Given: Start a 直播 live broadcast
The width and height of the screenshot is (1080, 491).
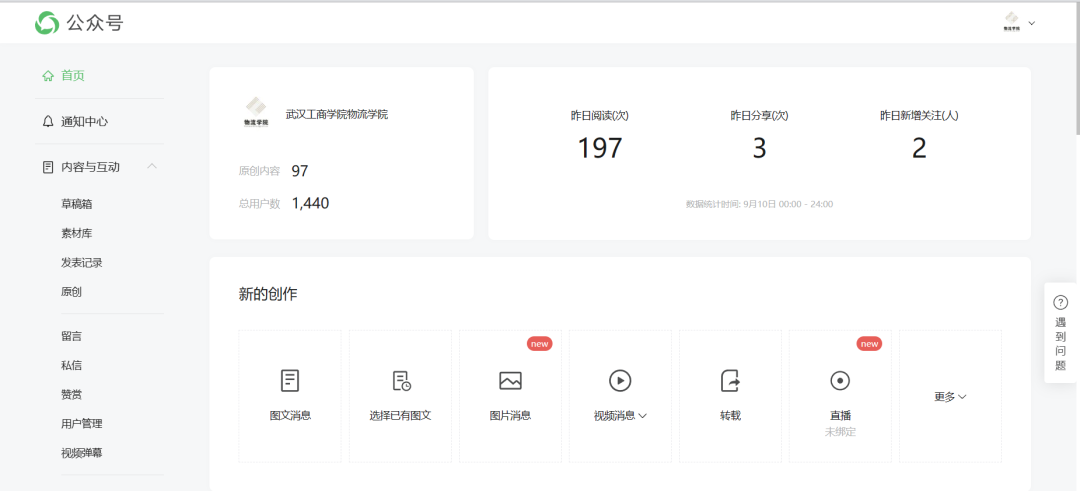Looking at the screenshot, I should (x=840, y=381).
